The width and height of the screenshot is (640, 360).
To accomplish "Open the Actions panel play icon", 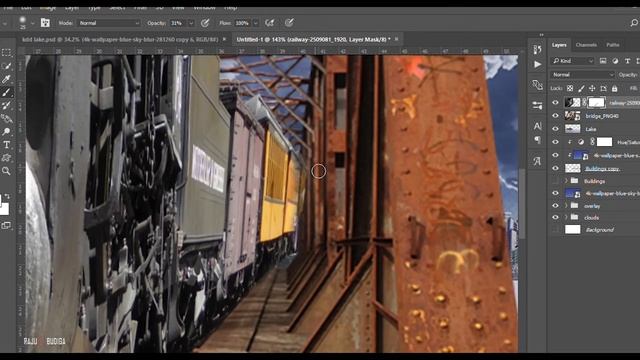I will pos(538,64).
